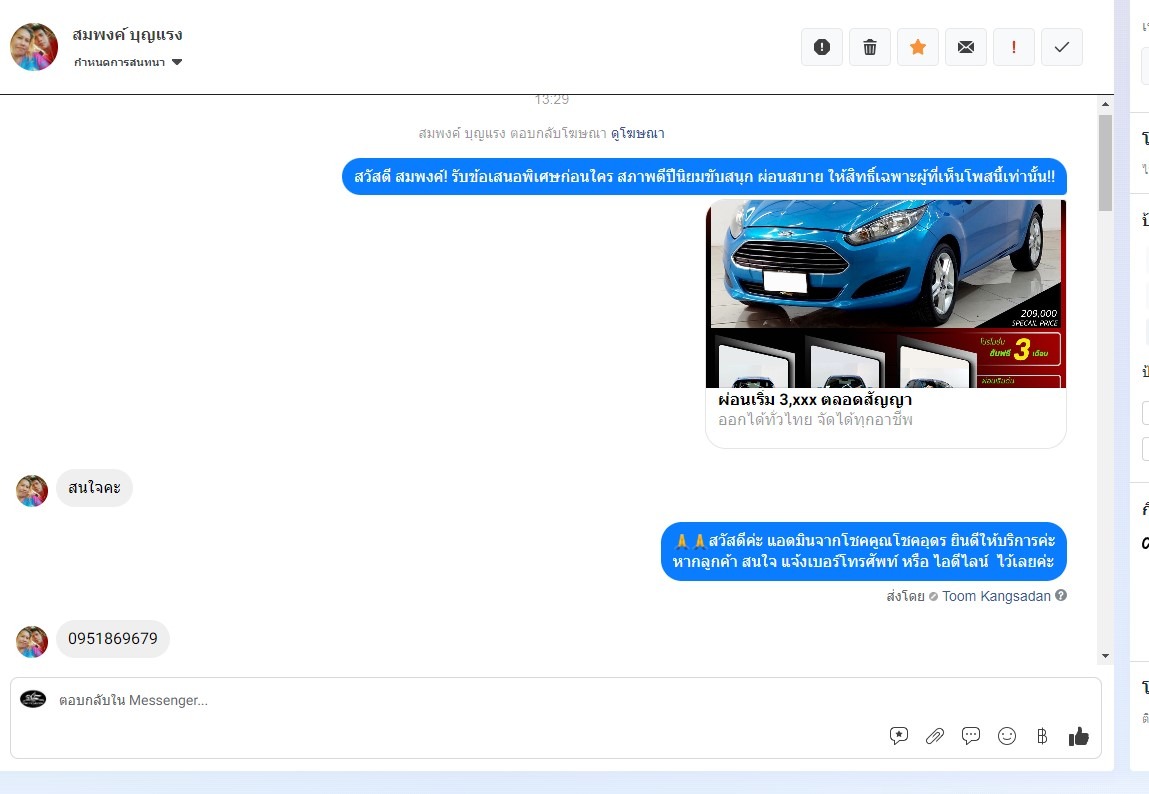Click avatar next to สนใจคะ message
This screenshot has width=1149, height=794.
[x=32, y=491]
